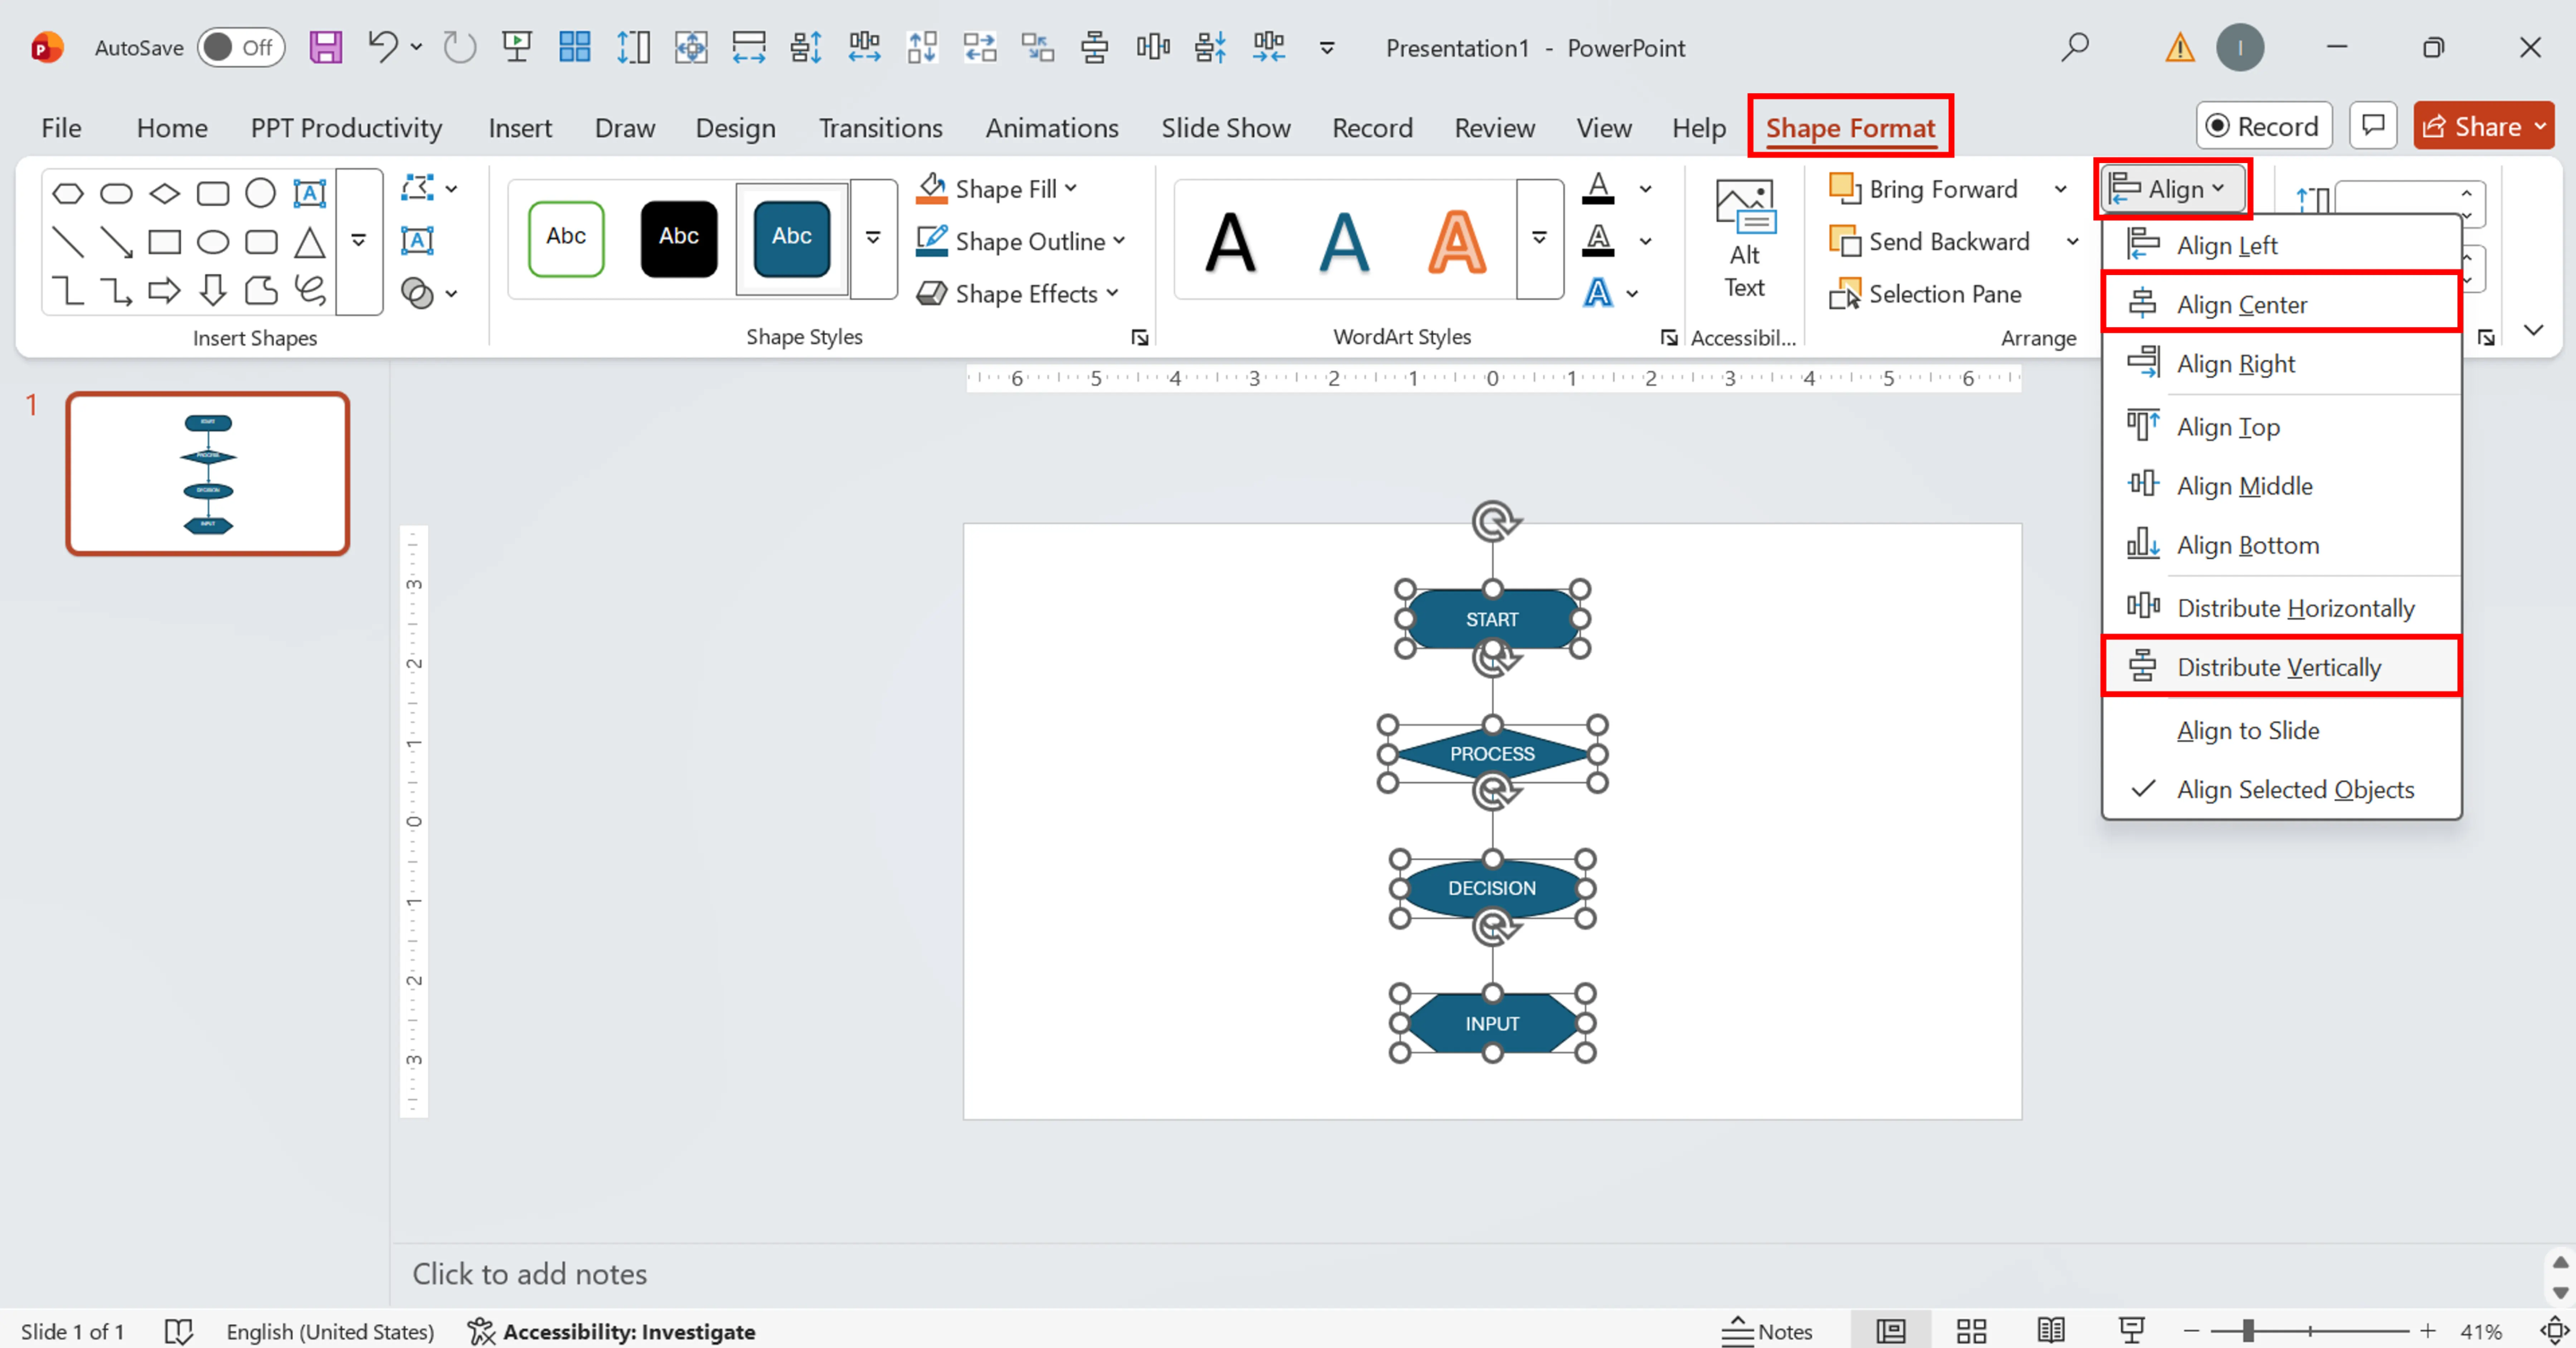Switch to Slide Sorter view icon

1971,1331
